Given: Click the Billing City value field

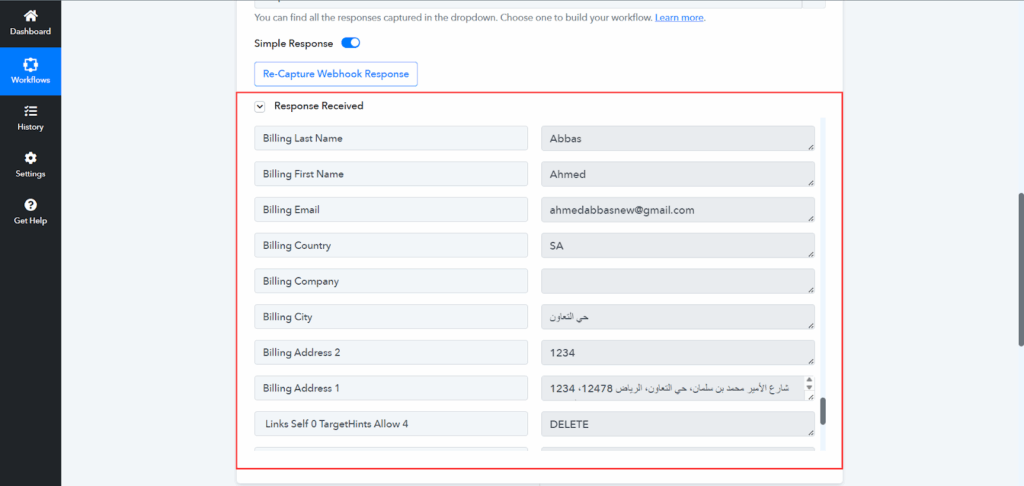Looking at the screenshot, I should [x=678, y=317].
